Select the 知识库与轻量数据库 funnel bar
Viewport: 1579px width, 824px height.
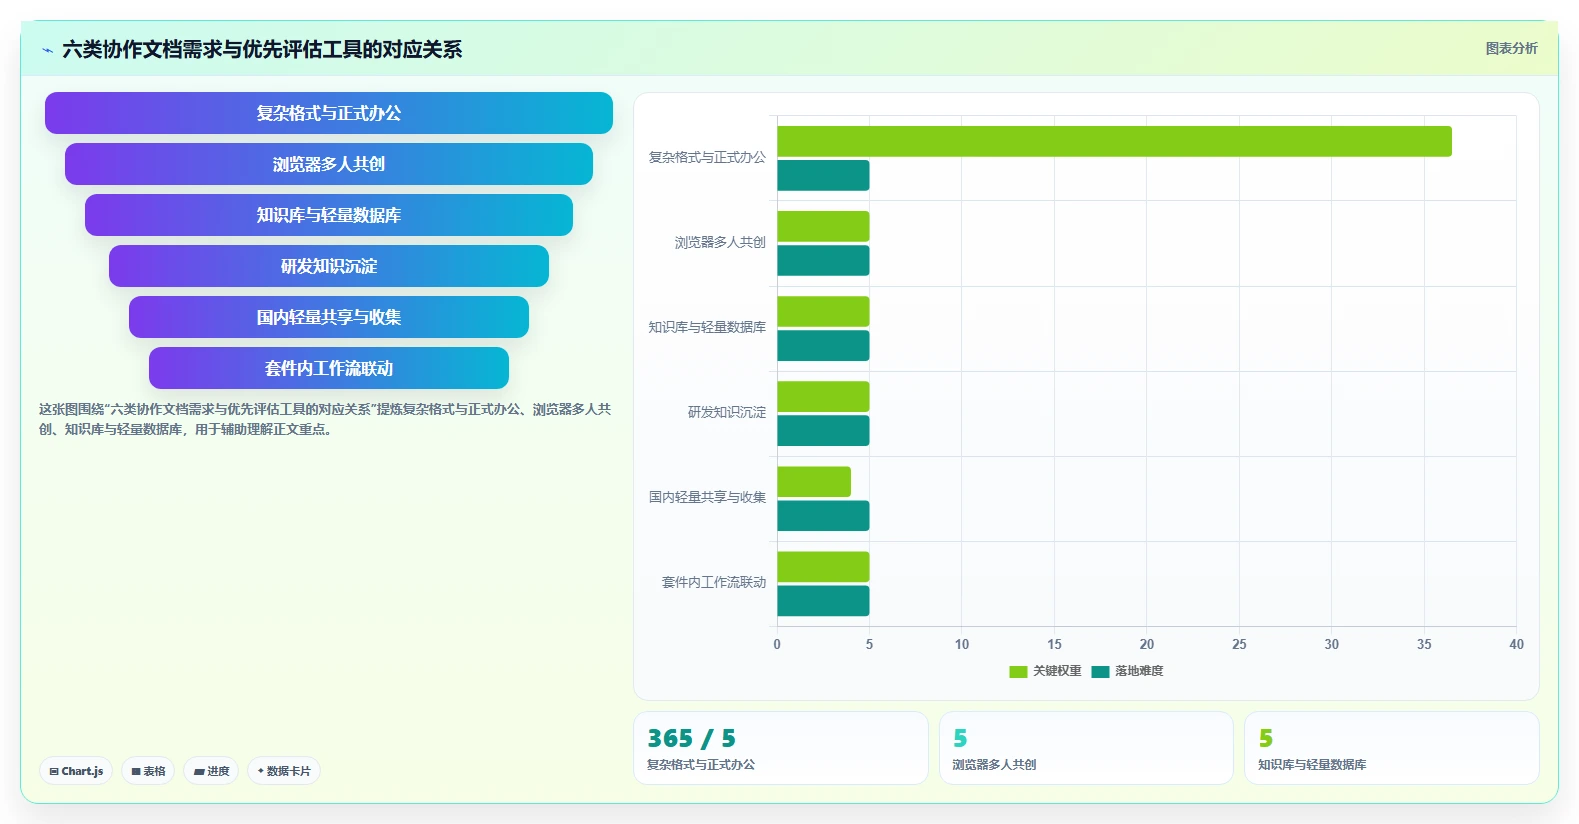click(x=329, y=215)
